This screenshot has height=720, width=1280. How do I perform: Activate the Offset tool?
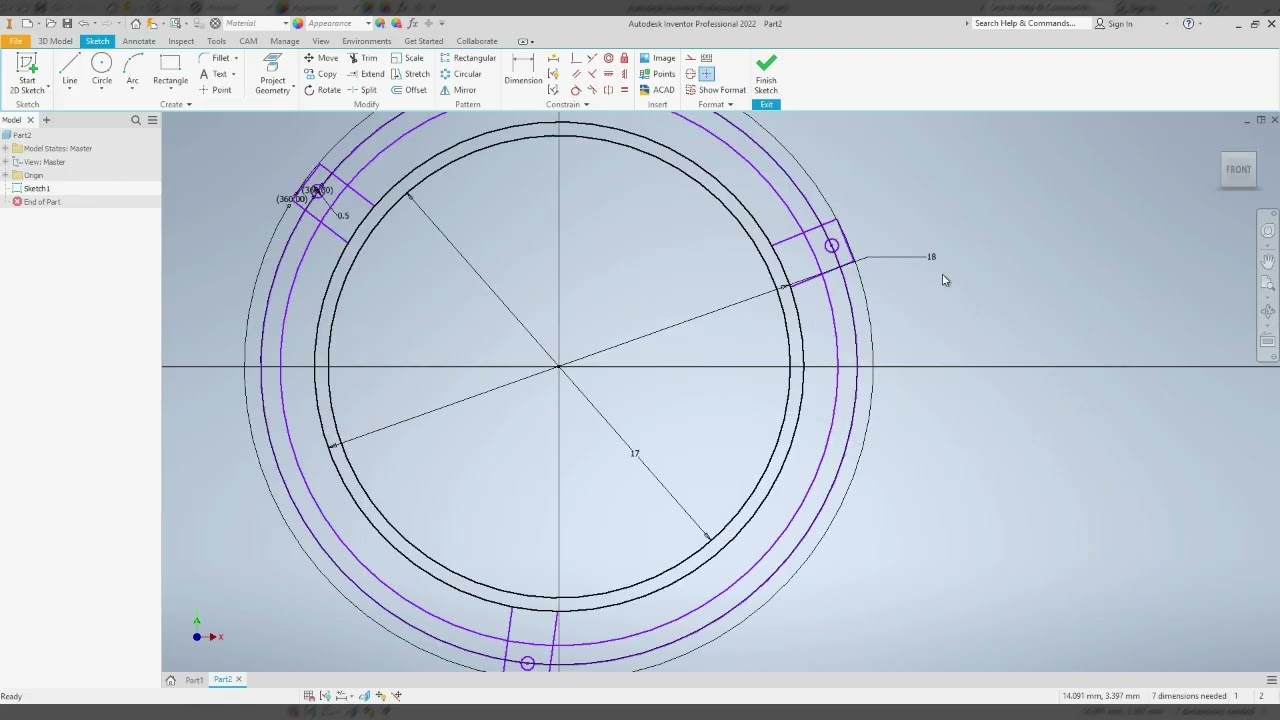point(409,90)
